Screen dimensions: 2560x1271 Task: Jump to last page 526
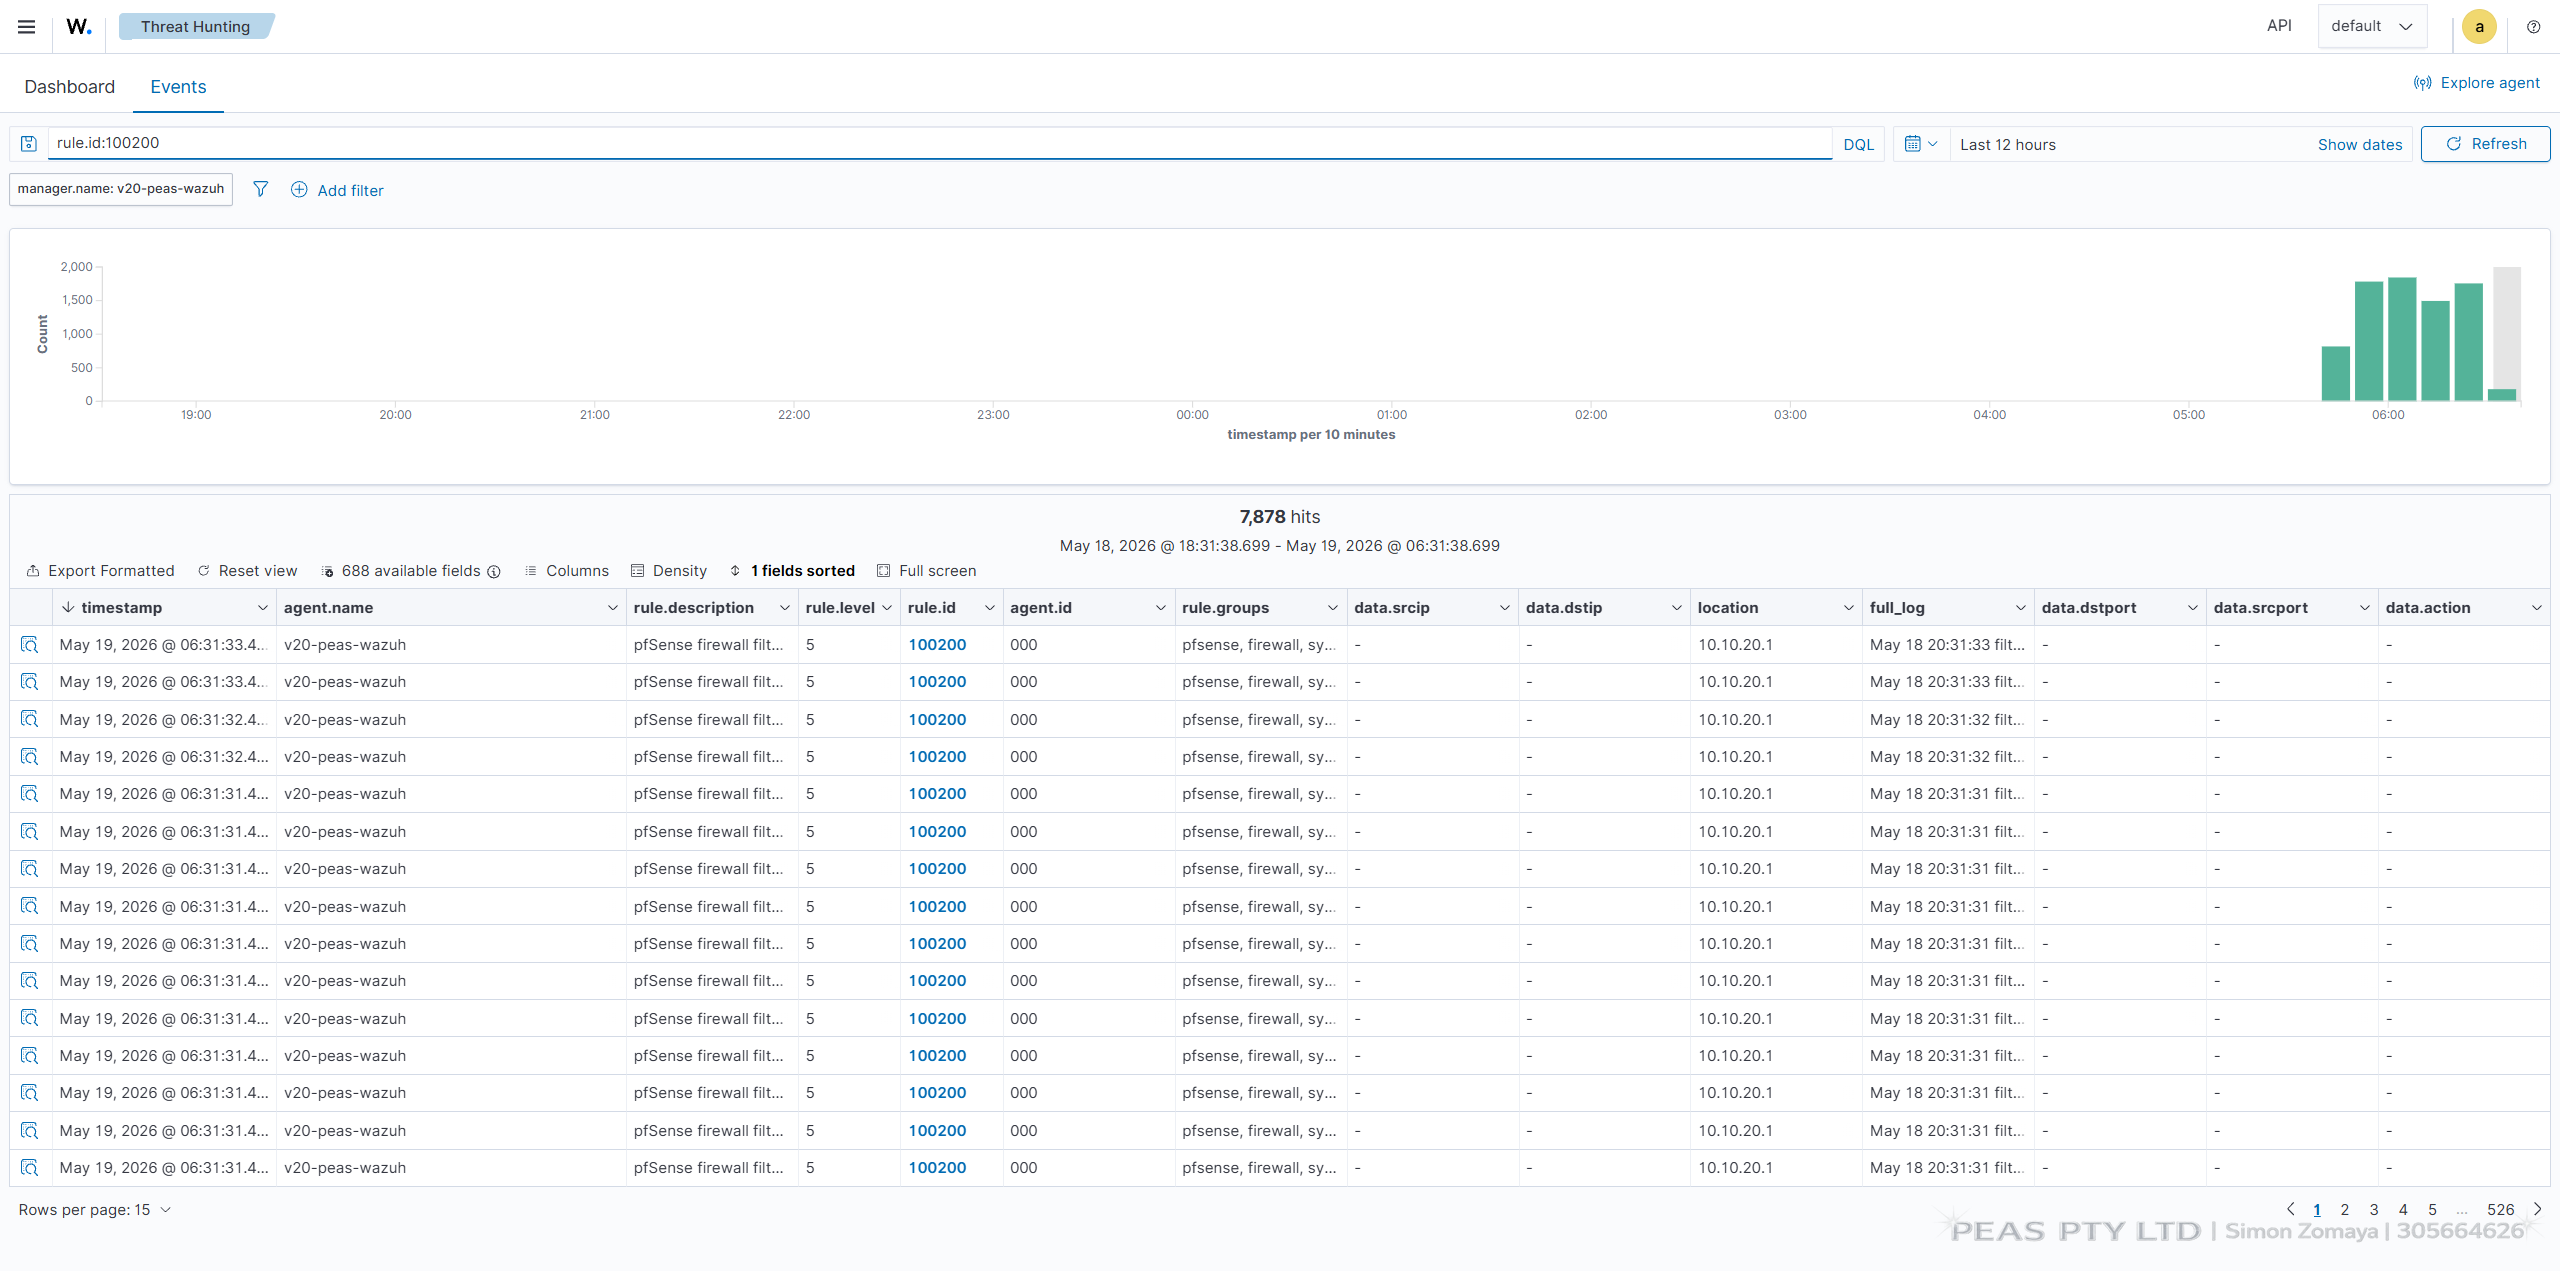coord(2501,1210)
